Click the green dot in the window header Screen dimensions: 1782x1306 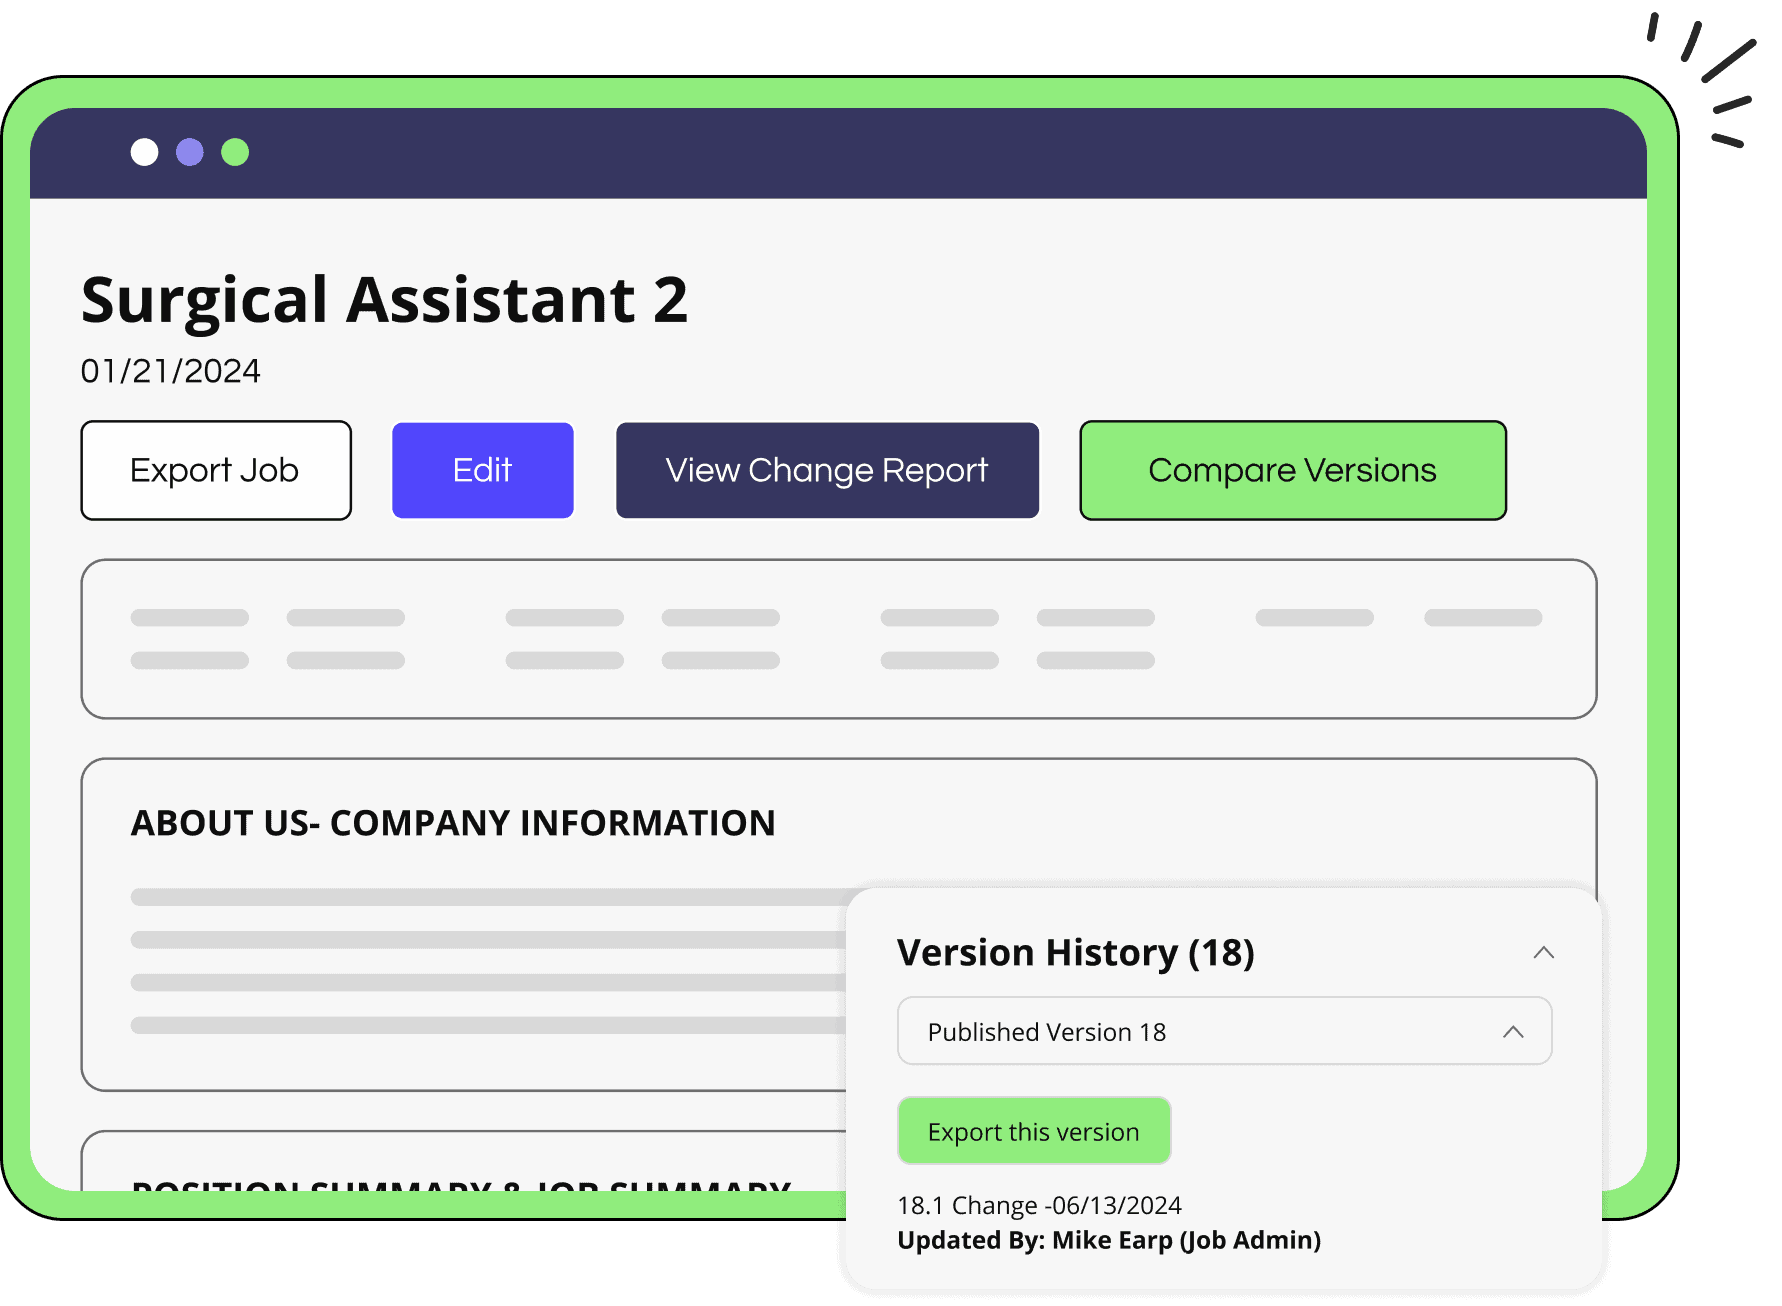[235, 152]
